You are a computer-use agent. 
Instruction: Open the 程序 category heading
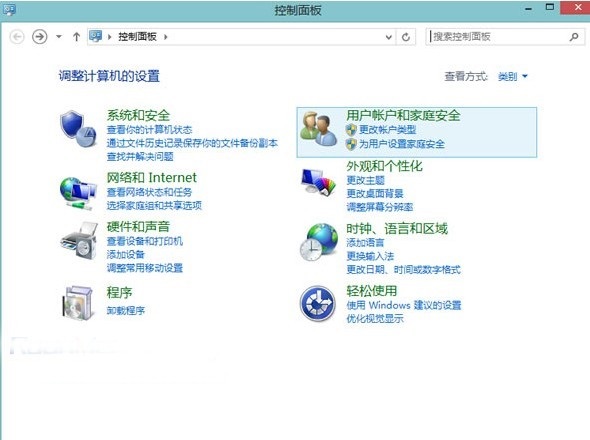tap(120, 292)
